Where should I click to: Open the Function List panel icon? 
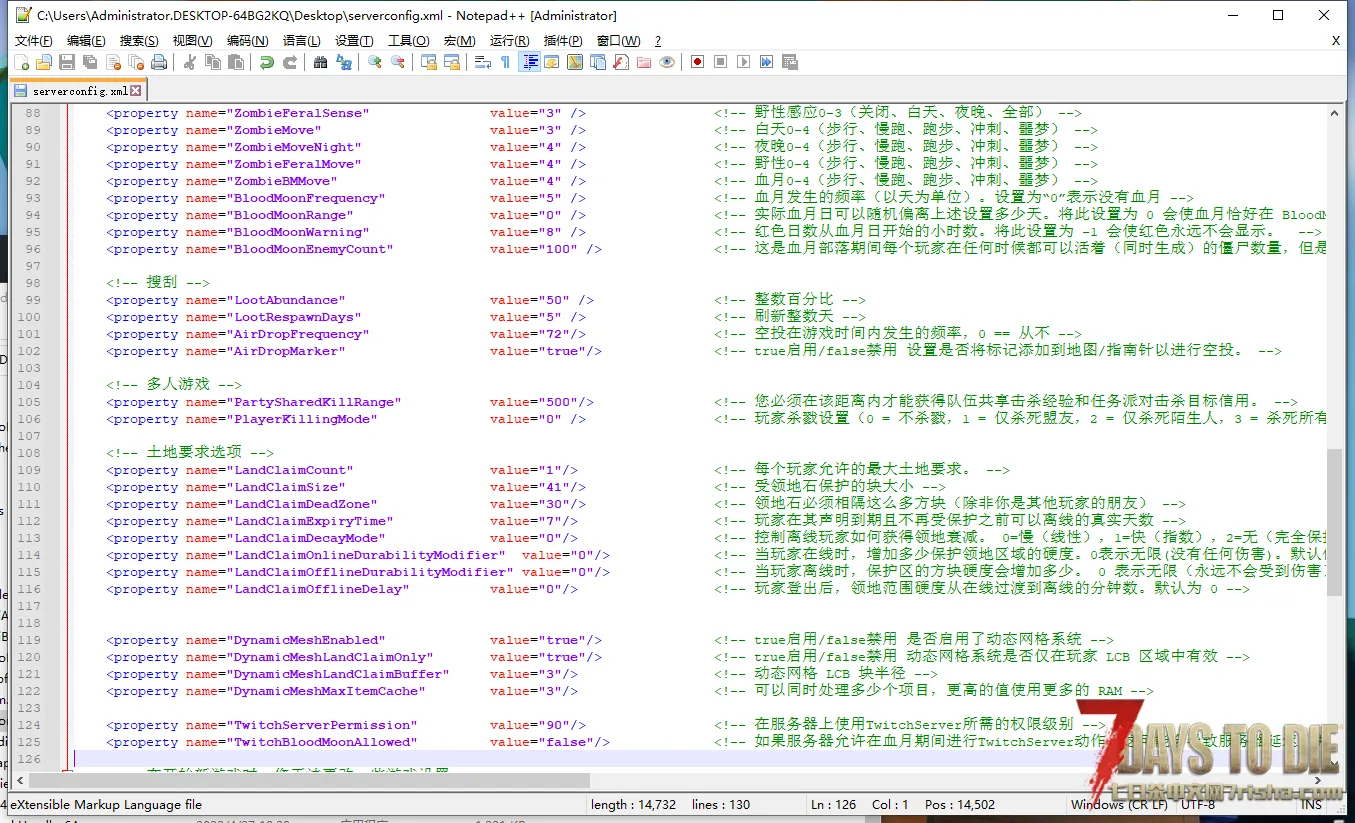pyautogui.click(x=621, y=62)
